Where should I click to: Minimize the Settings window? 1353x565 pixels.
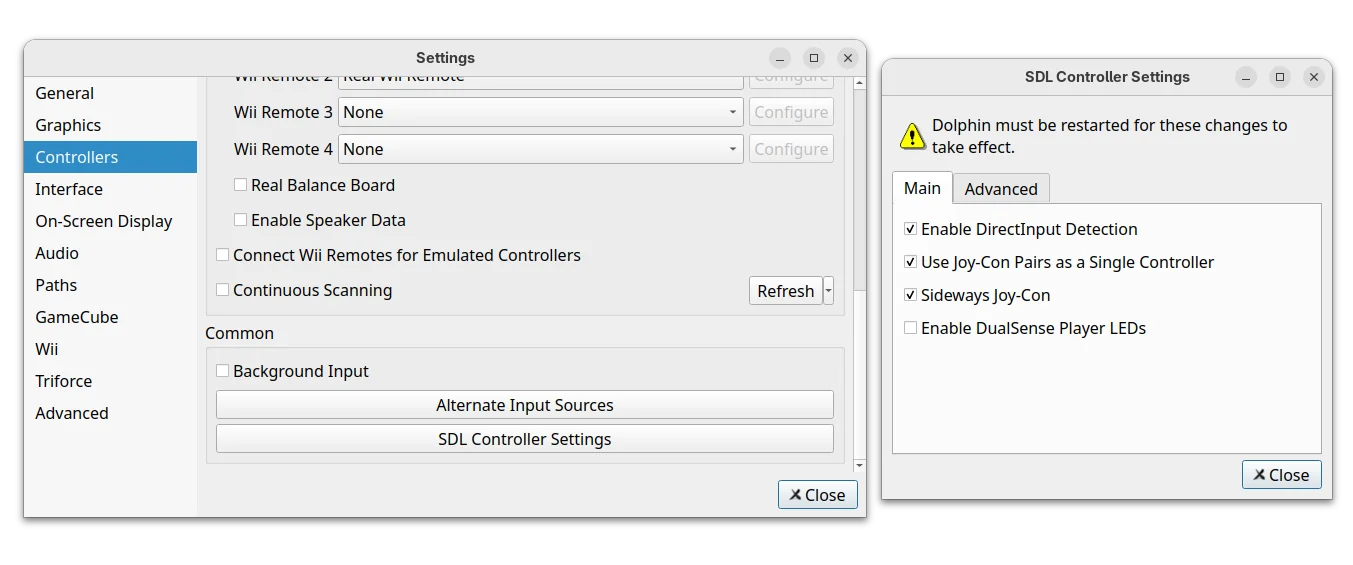tap(780, 58)
